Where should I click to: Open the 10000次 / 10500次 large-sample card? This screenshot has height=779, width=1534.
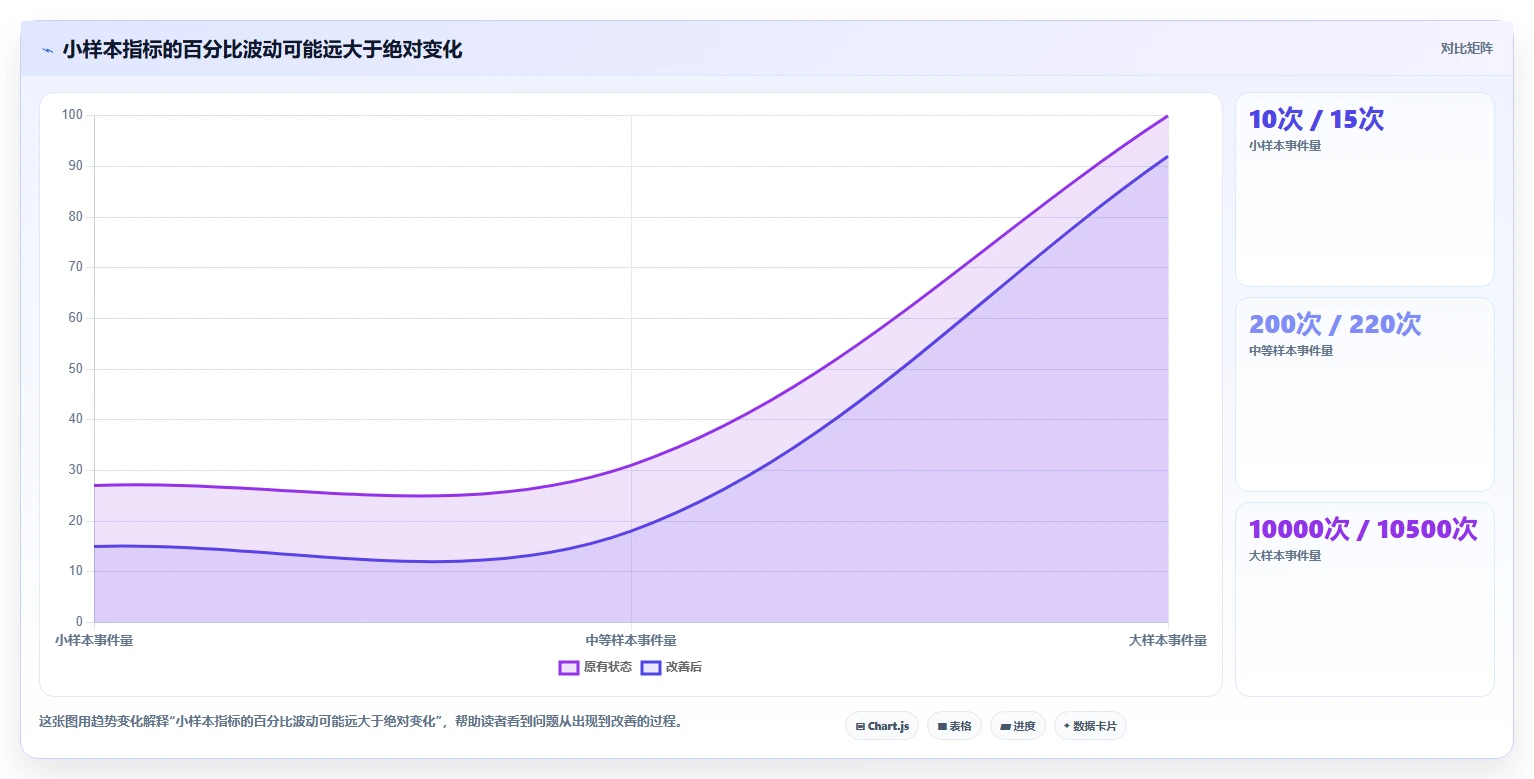pyautogui.click(x=1365, y=599)
